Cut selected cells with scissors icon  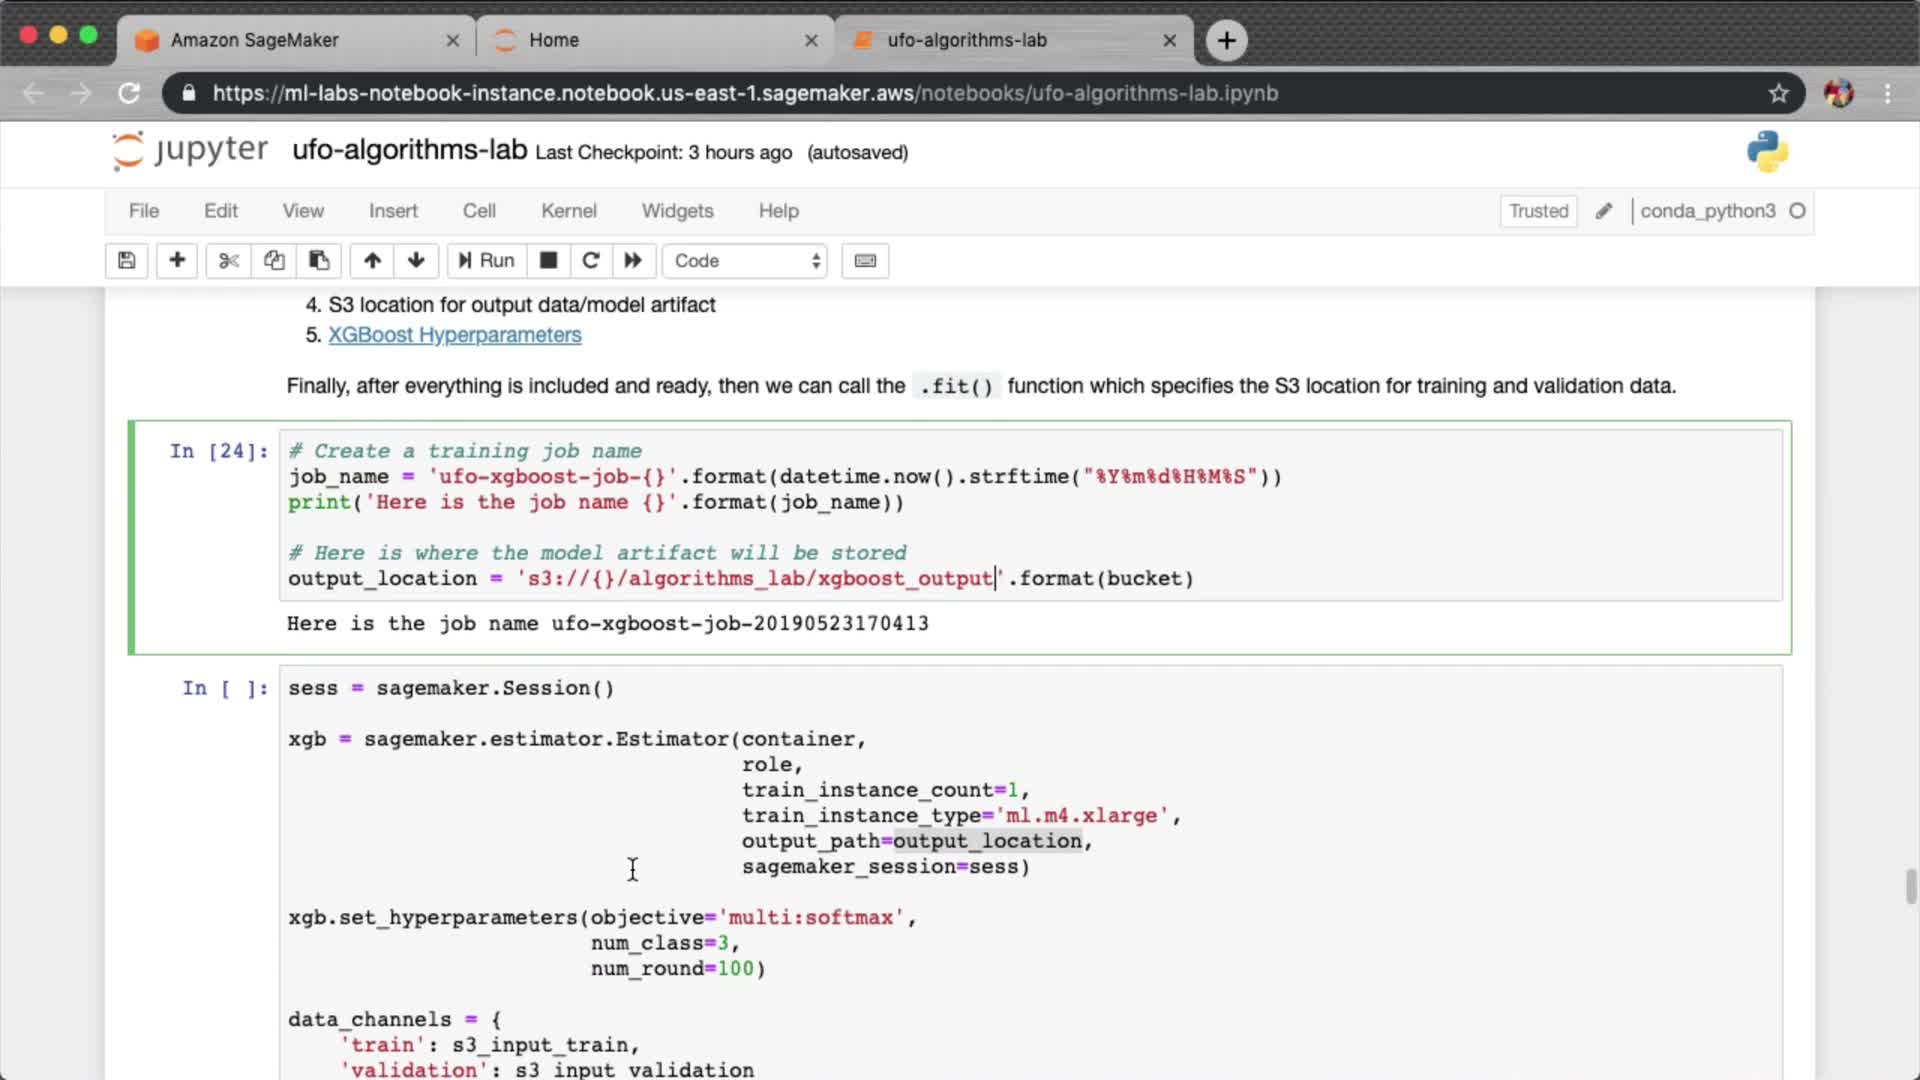coord(229,261)
